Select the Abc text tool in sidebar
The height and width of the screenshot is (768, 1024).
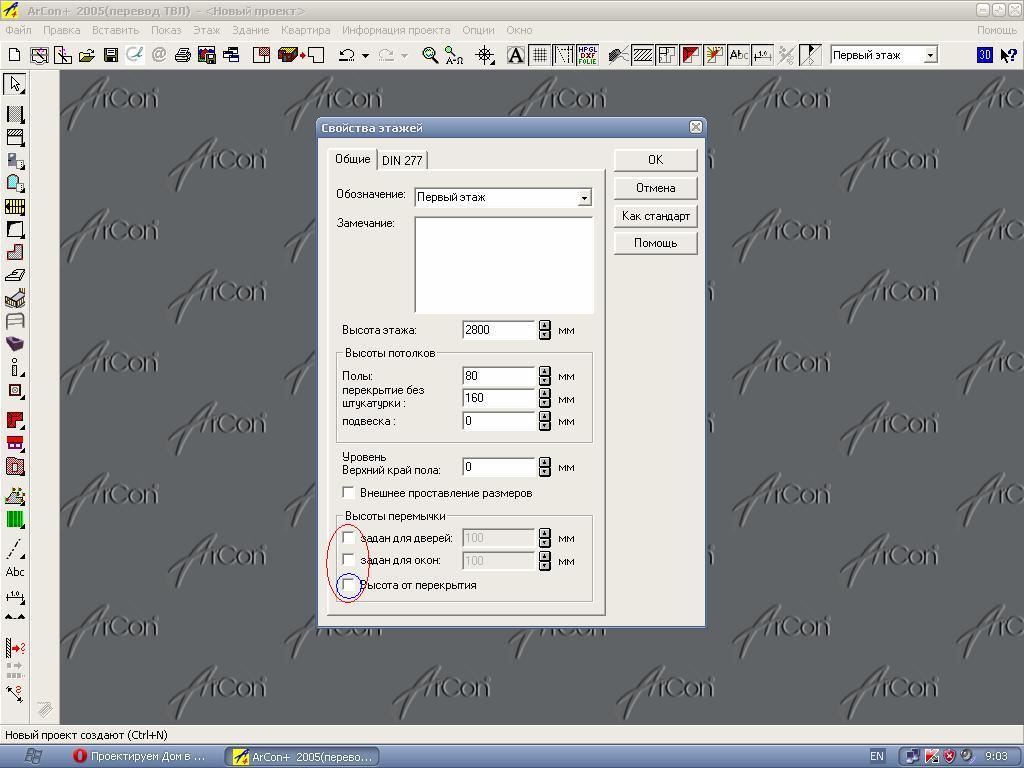tap(15, 571)
